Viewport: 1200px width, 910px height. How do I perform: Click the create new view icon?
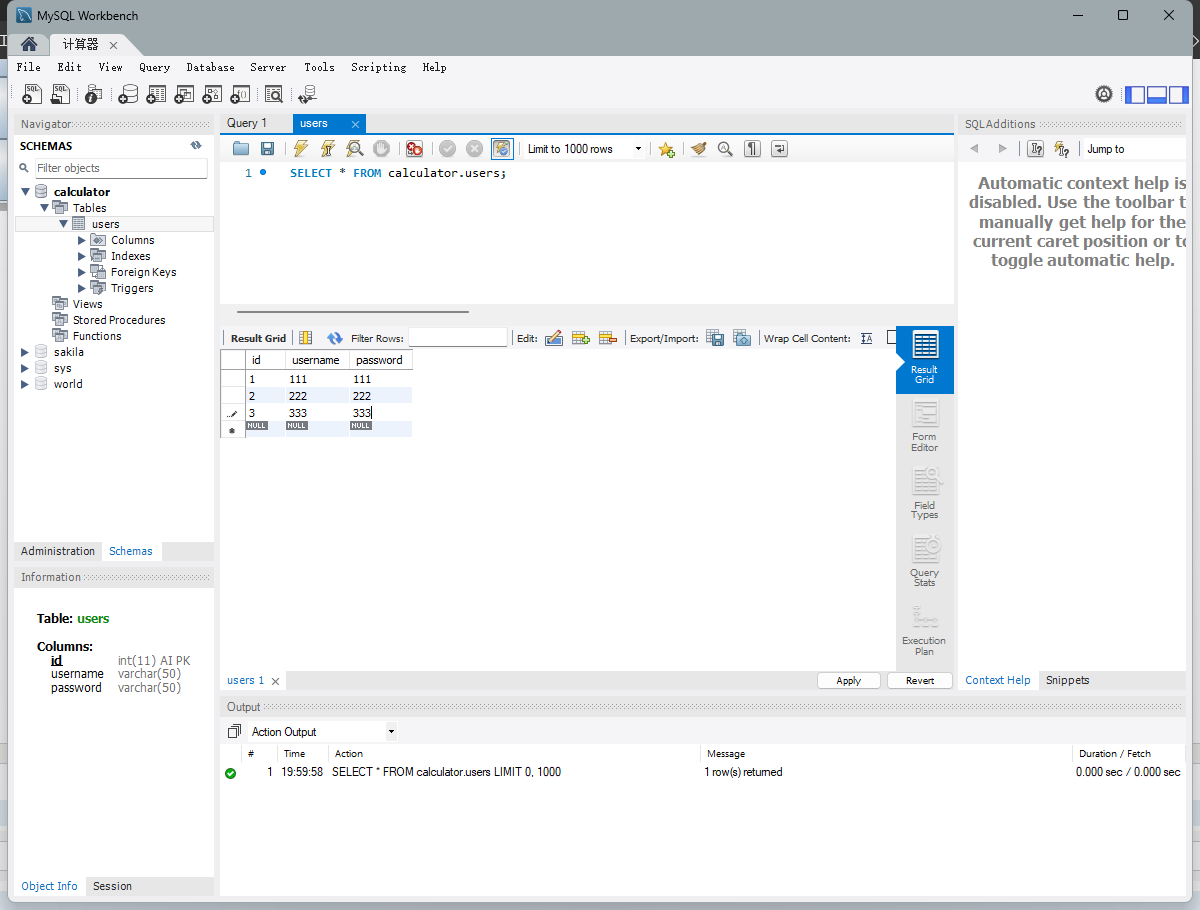point(184,94)
